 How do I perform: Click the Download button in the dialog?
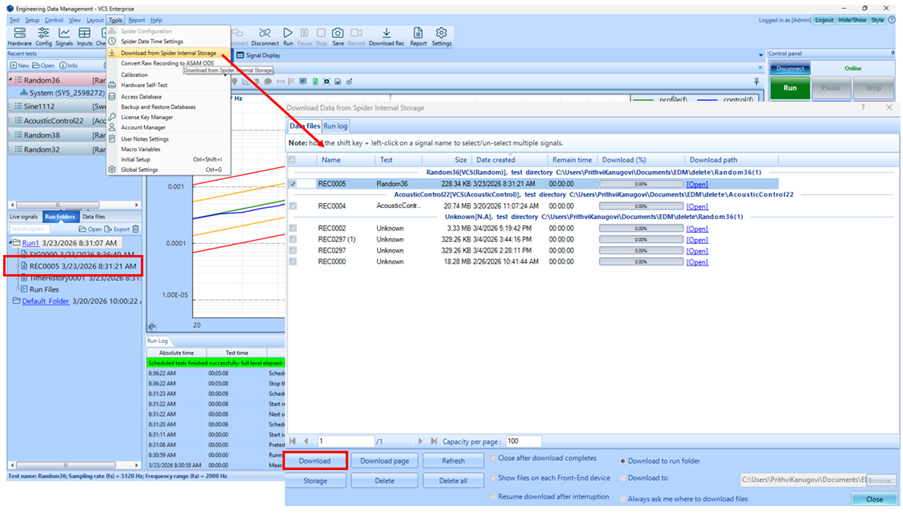pos(315,461)
